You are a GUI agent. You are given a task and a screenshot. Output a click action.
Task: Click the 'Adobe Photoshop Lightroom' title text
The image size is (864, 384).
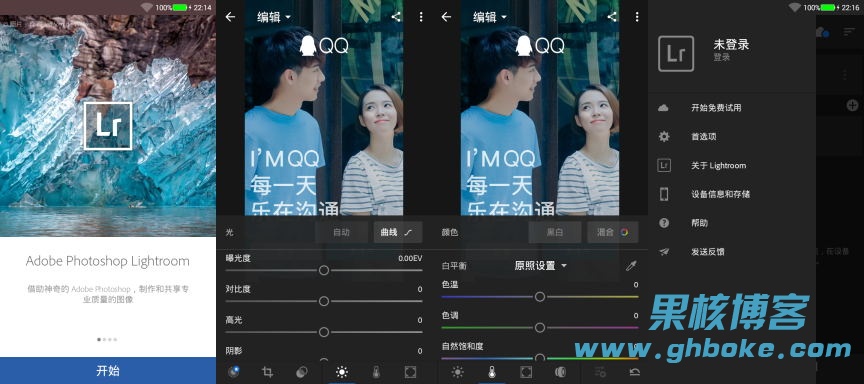pyautogui.click(x=107, y=261)
